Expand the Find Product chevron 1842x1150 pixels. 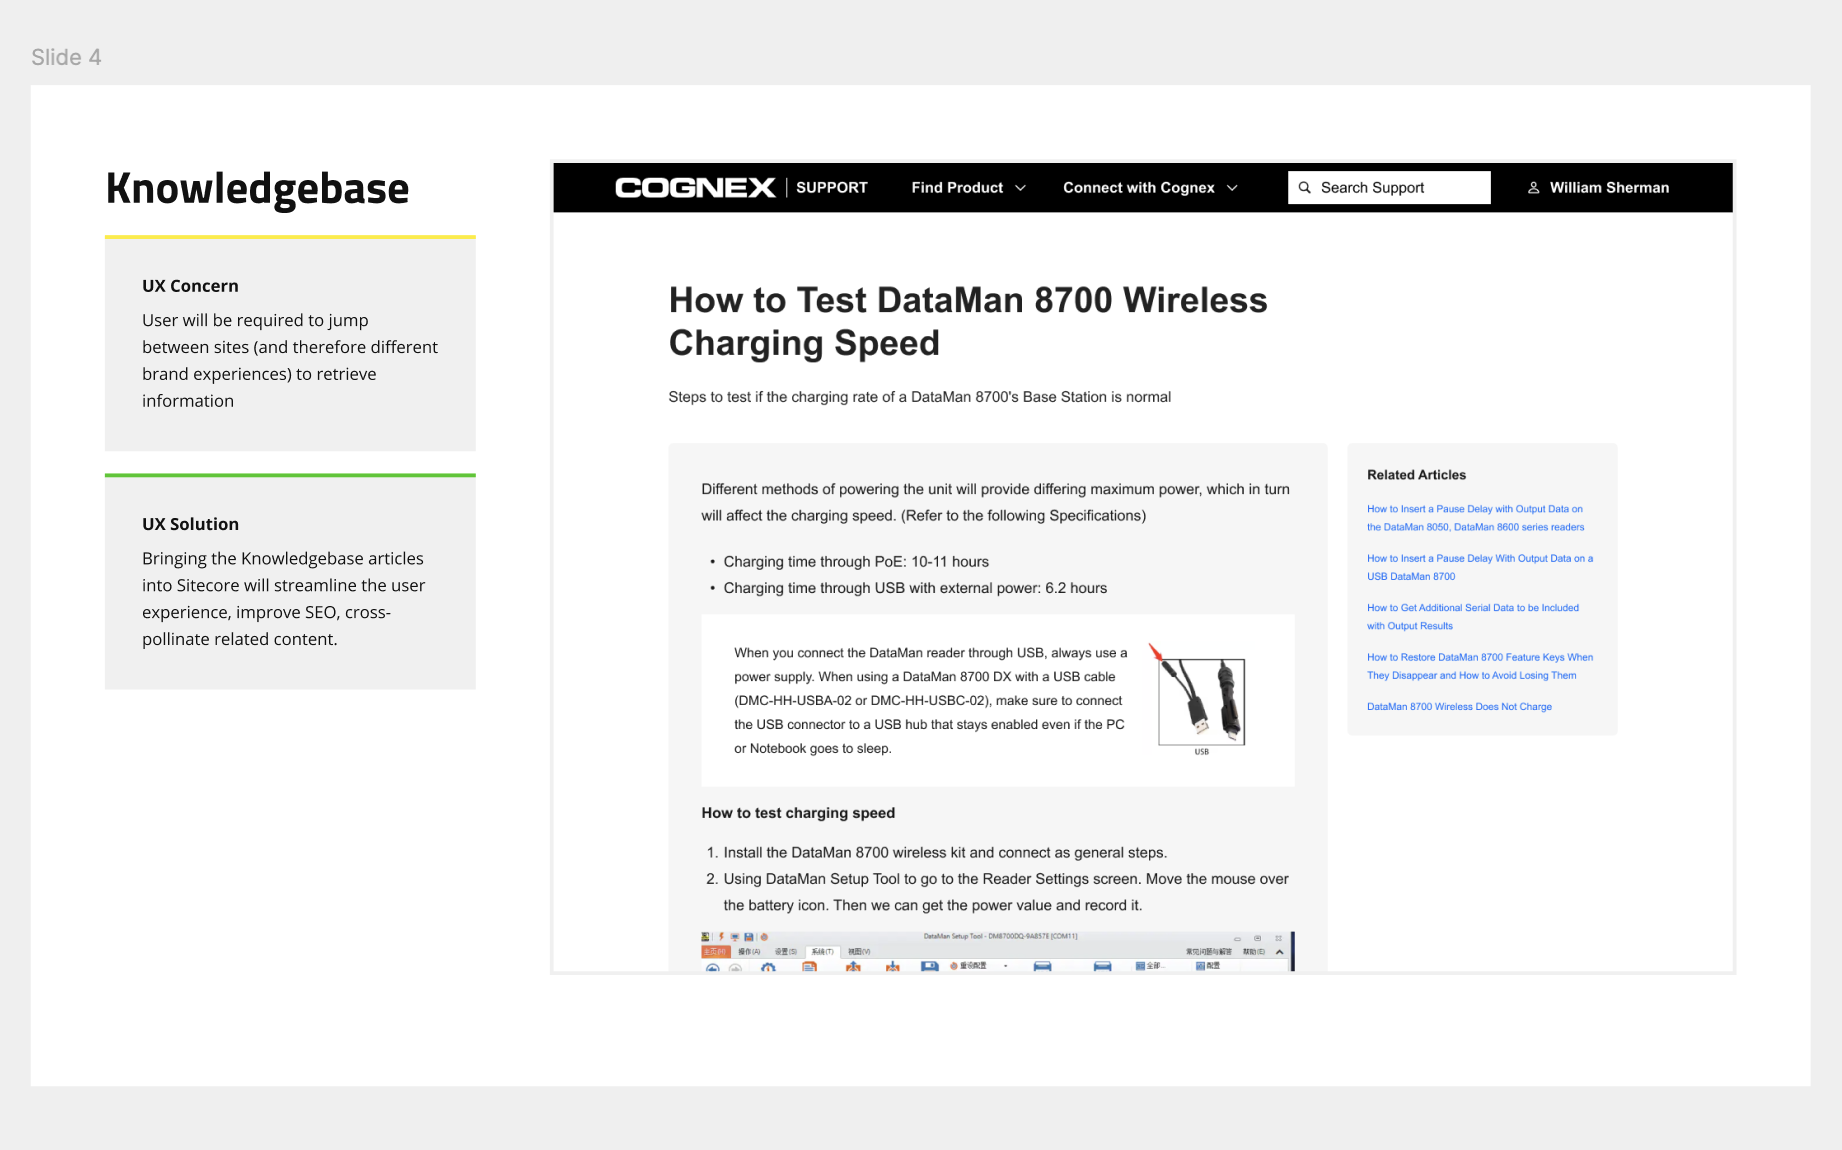[x=1021, y=188]
